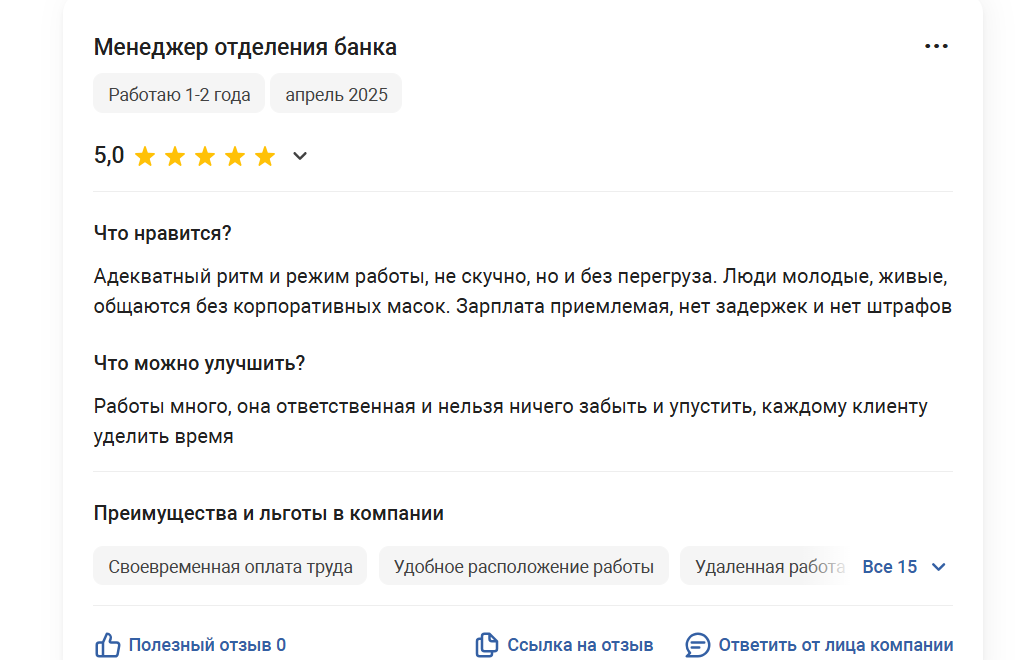Click the thumbs-up helpful icon

(107, 645)
